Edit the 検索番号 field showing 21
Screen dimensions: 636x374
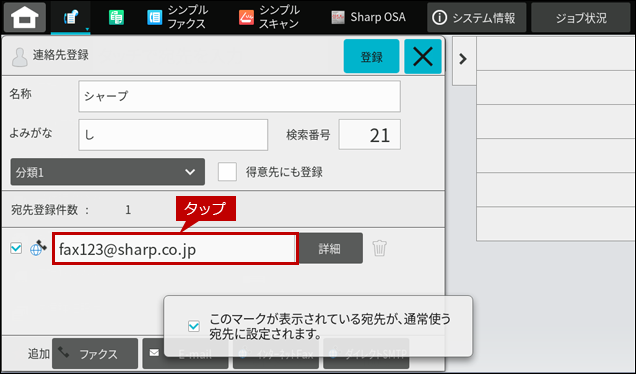click(370, 135)
